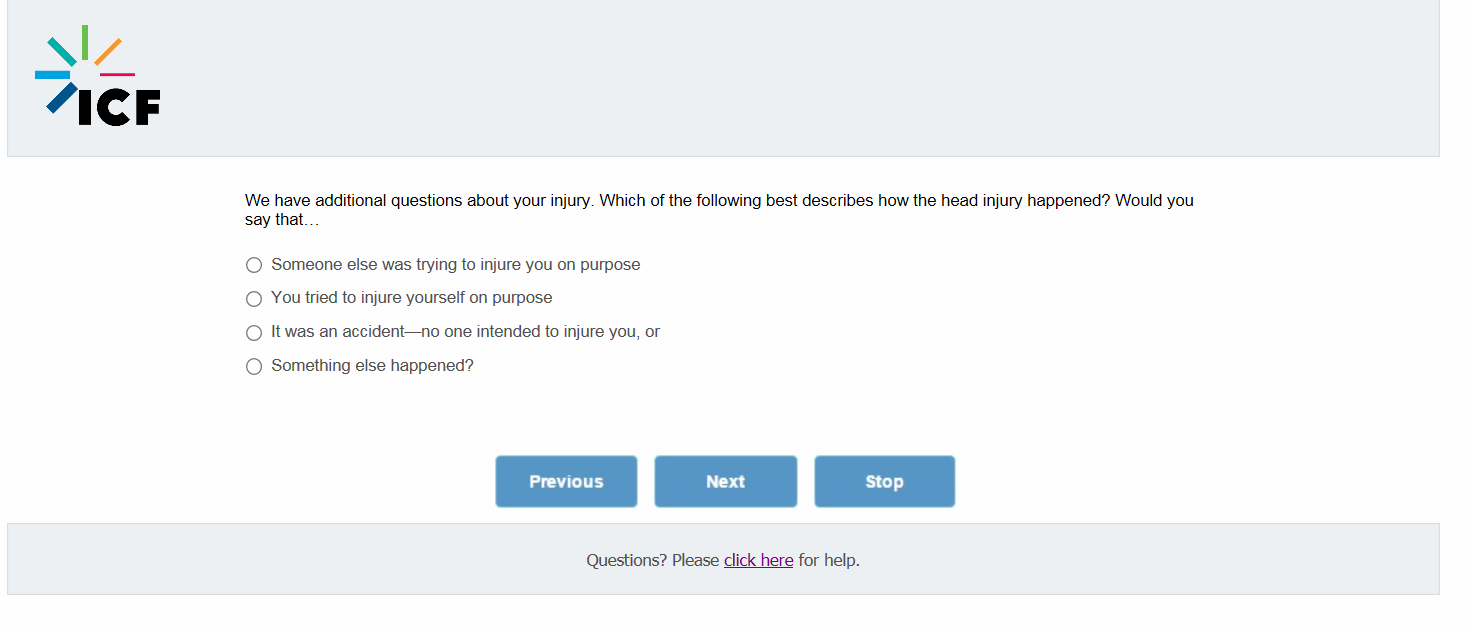This screenshot has height=630, width=1472.
Task: Click the 'You tried to injure yourself on purpose' text
Action: tap(411, 298)
